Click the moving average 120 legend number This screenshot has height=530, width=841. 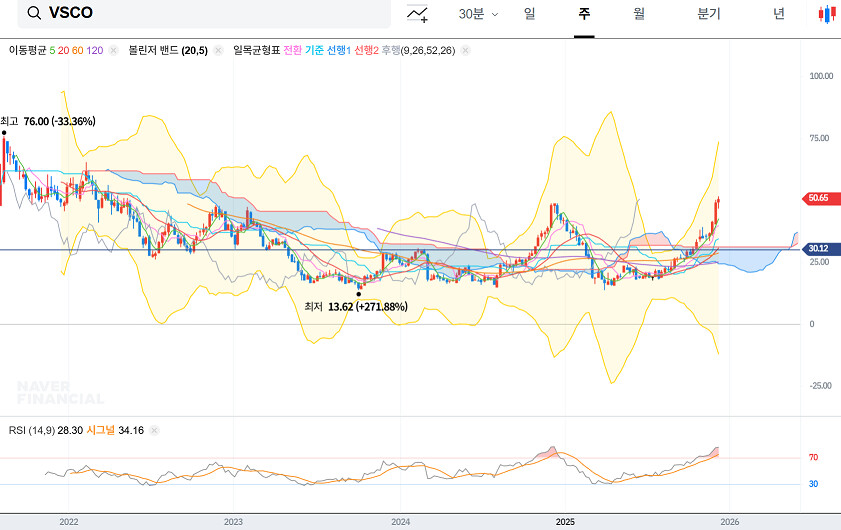coord(94,50)
